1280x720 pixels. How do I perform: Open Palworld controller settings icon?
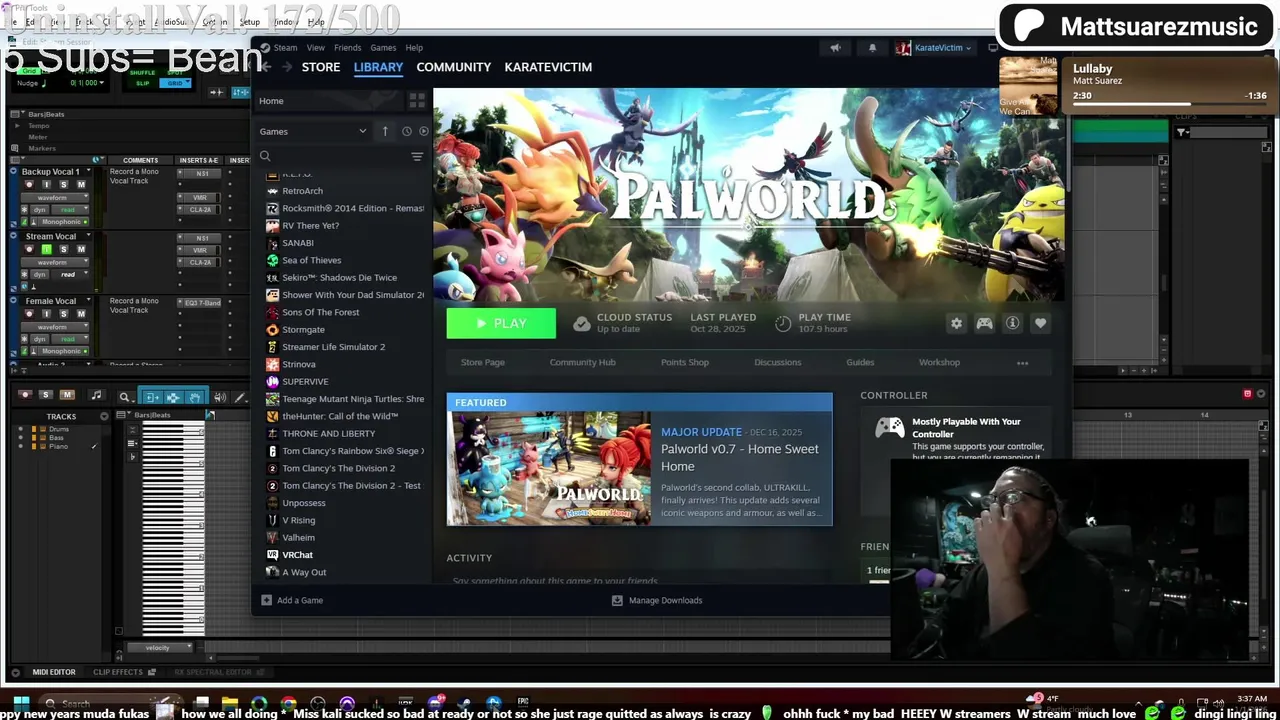pyautogui.click(x=984, y=323)
